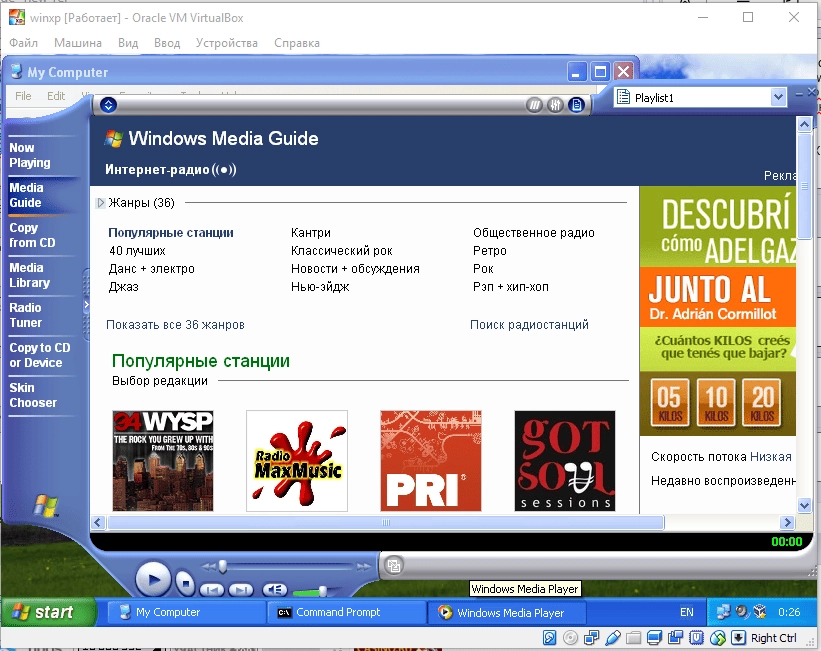Image resolution: width=821 pixels, height=651 pixels.
Task: Toggle playlist pane round button
Action: pos(576,105)
